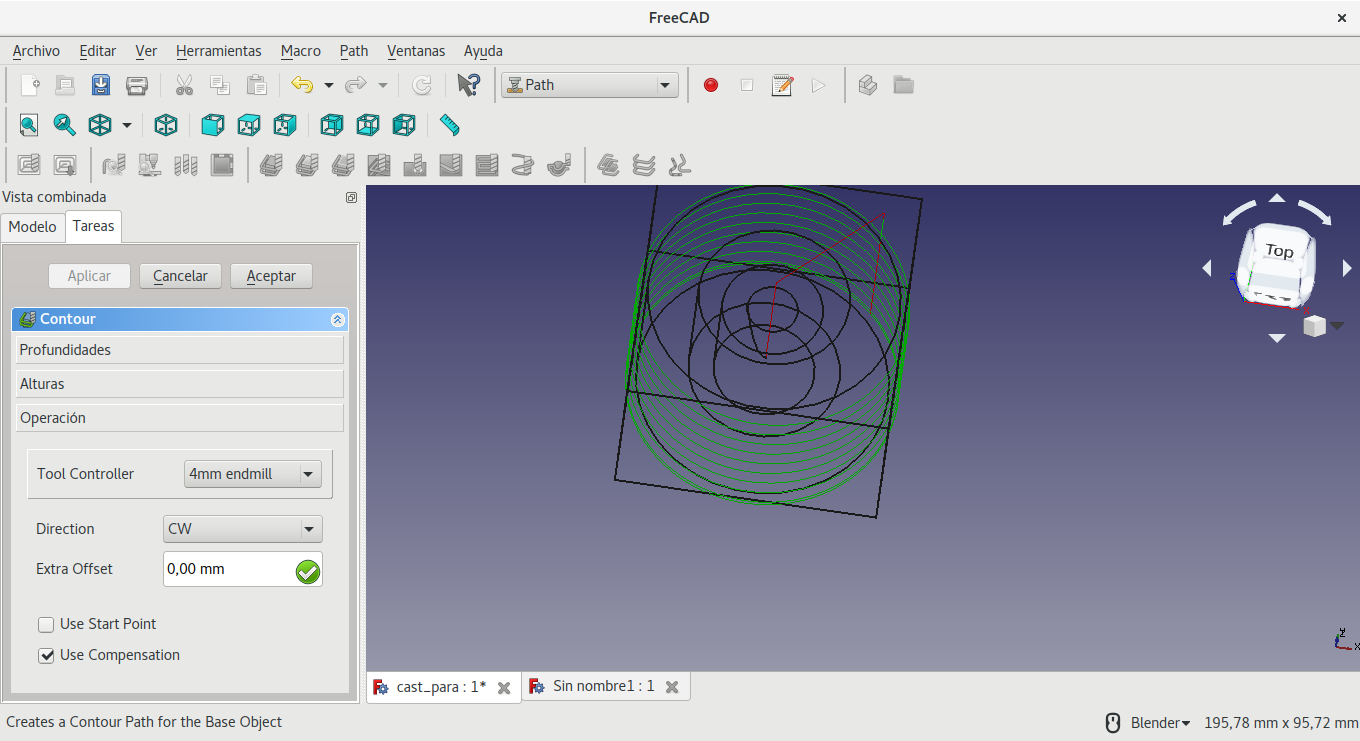Click the Save document icon
Screen dimensions: 1360x741
click(101, 85)
